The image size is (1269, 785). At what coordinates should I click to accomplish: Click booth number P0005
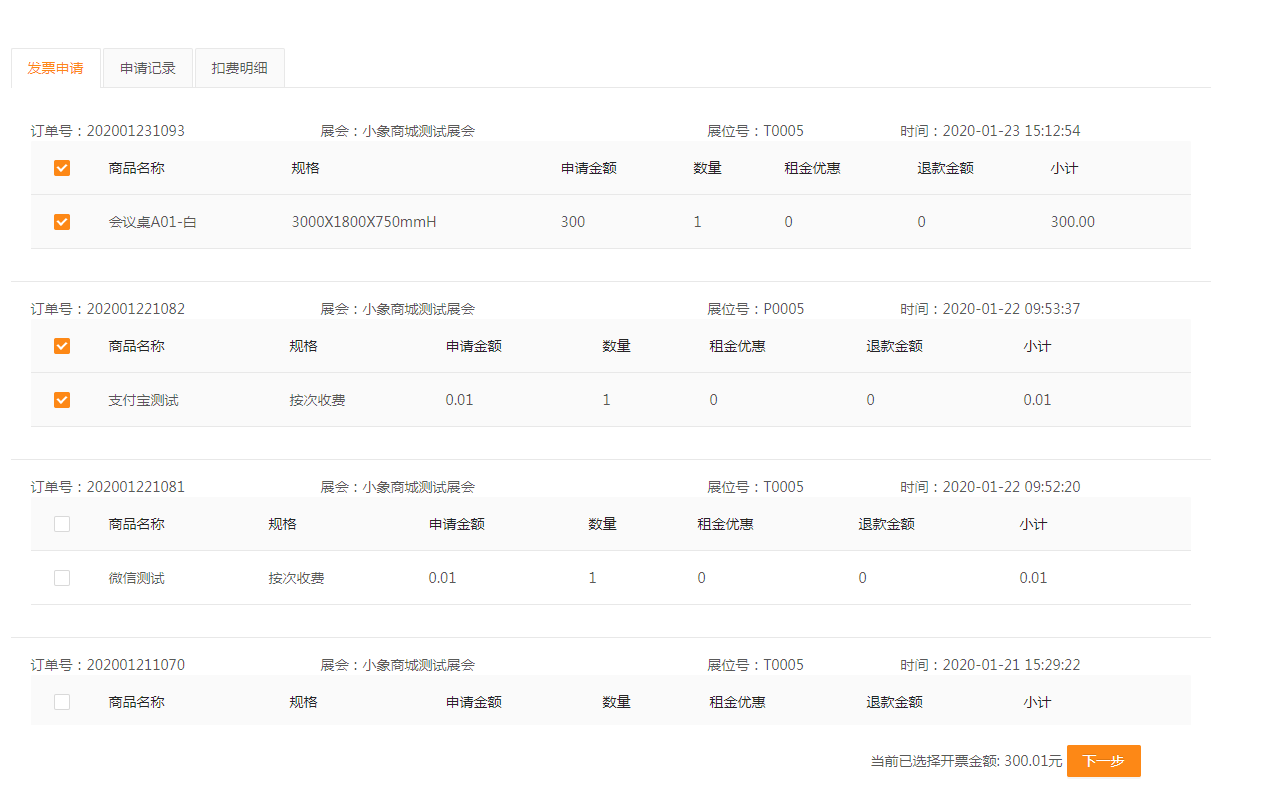click(784, 309)
